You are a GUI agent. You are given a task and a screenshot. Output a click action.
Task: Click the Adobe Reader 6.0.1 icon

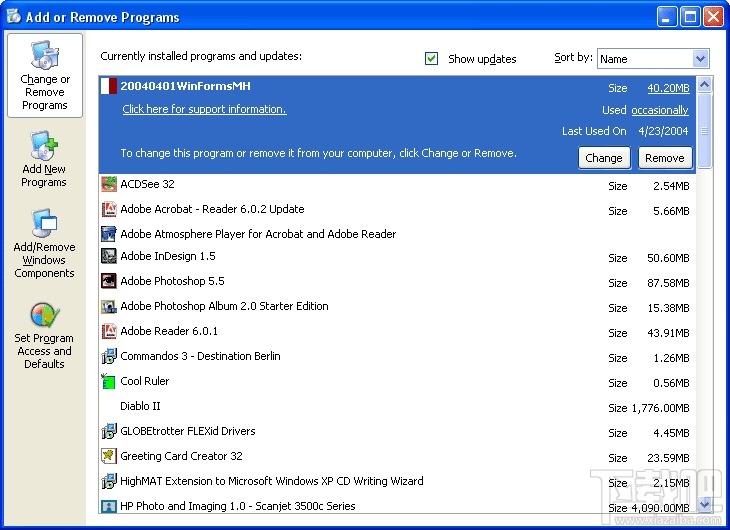tap(109, 332)
